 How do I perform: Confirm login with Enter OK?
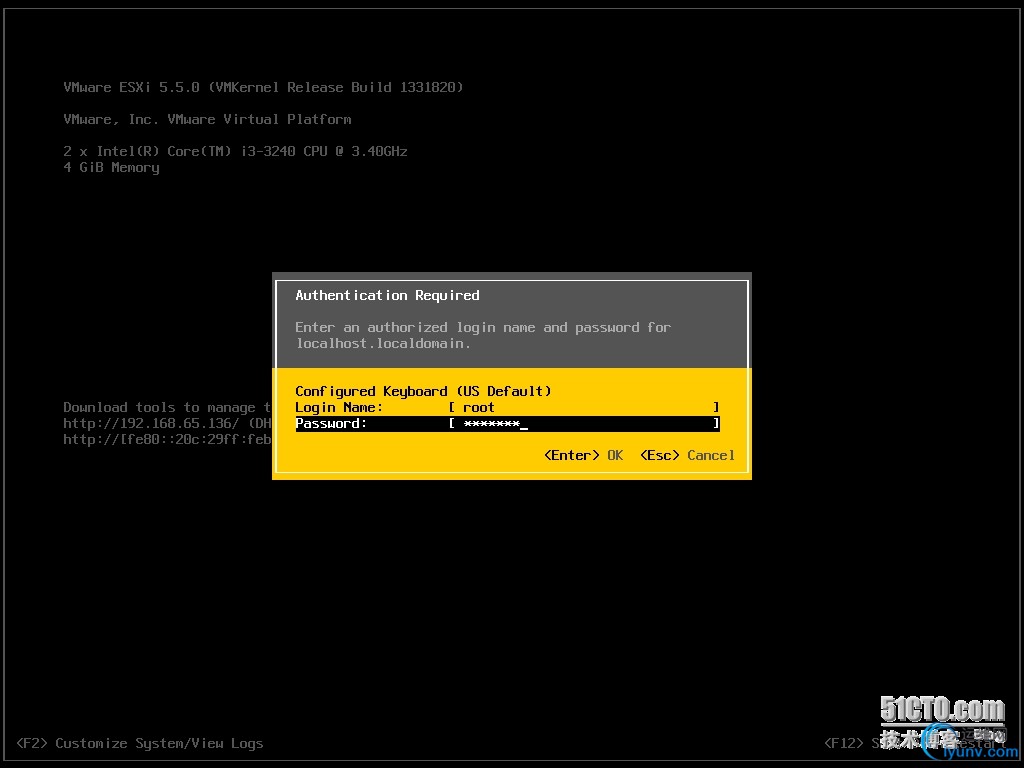click(583, 455)
